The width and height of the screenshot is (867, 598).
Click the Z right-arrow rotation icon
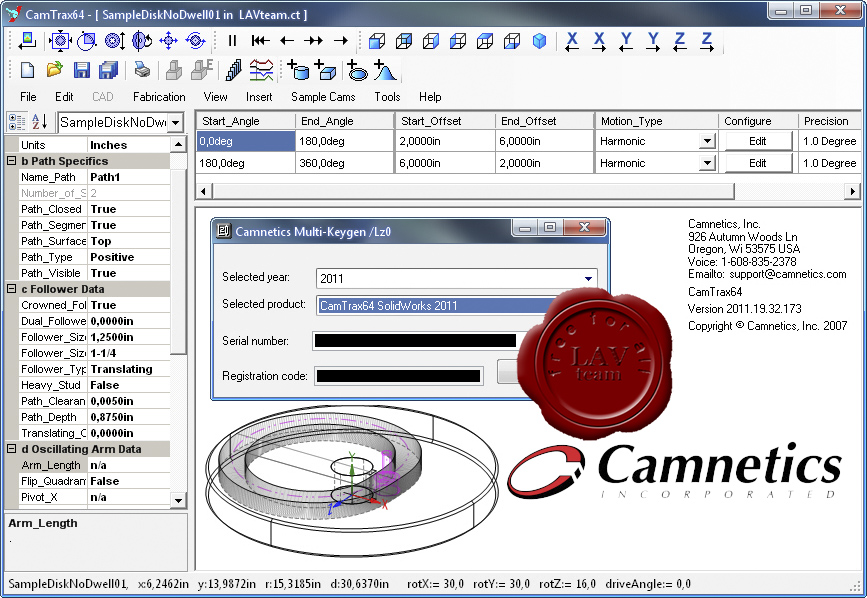tap(707, 41)
